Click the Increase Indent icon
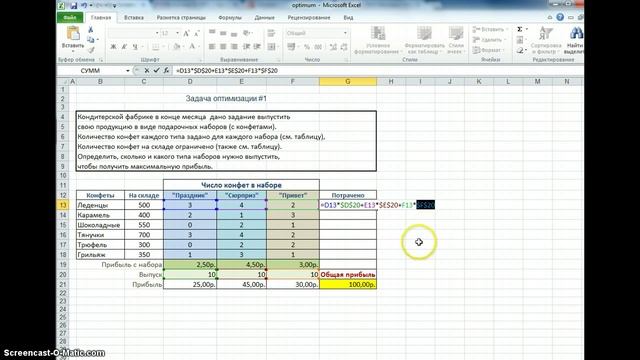Image resolution: width=640 pixels, height=360 pixels. click(x=257, y=47)
